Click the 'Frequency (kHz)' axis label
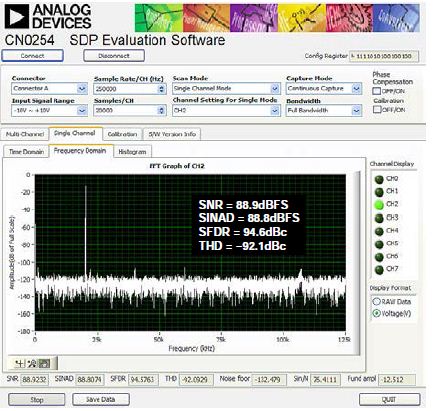 191,349
